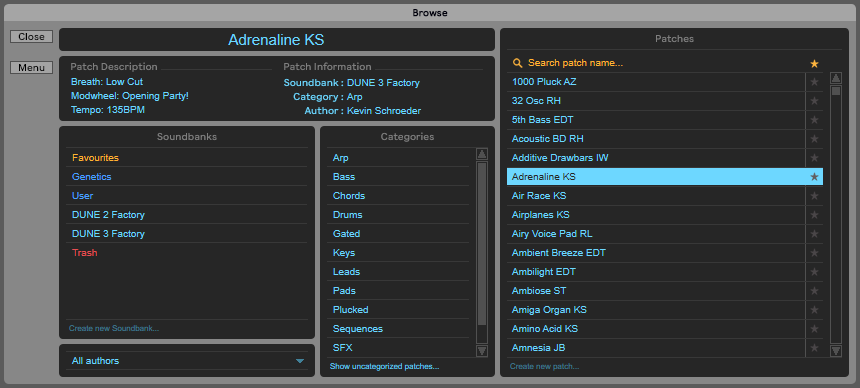Favourite the 1000 Pluck AZ patch star

tap(814, 82)
